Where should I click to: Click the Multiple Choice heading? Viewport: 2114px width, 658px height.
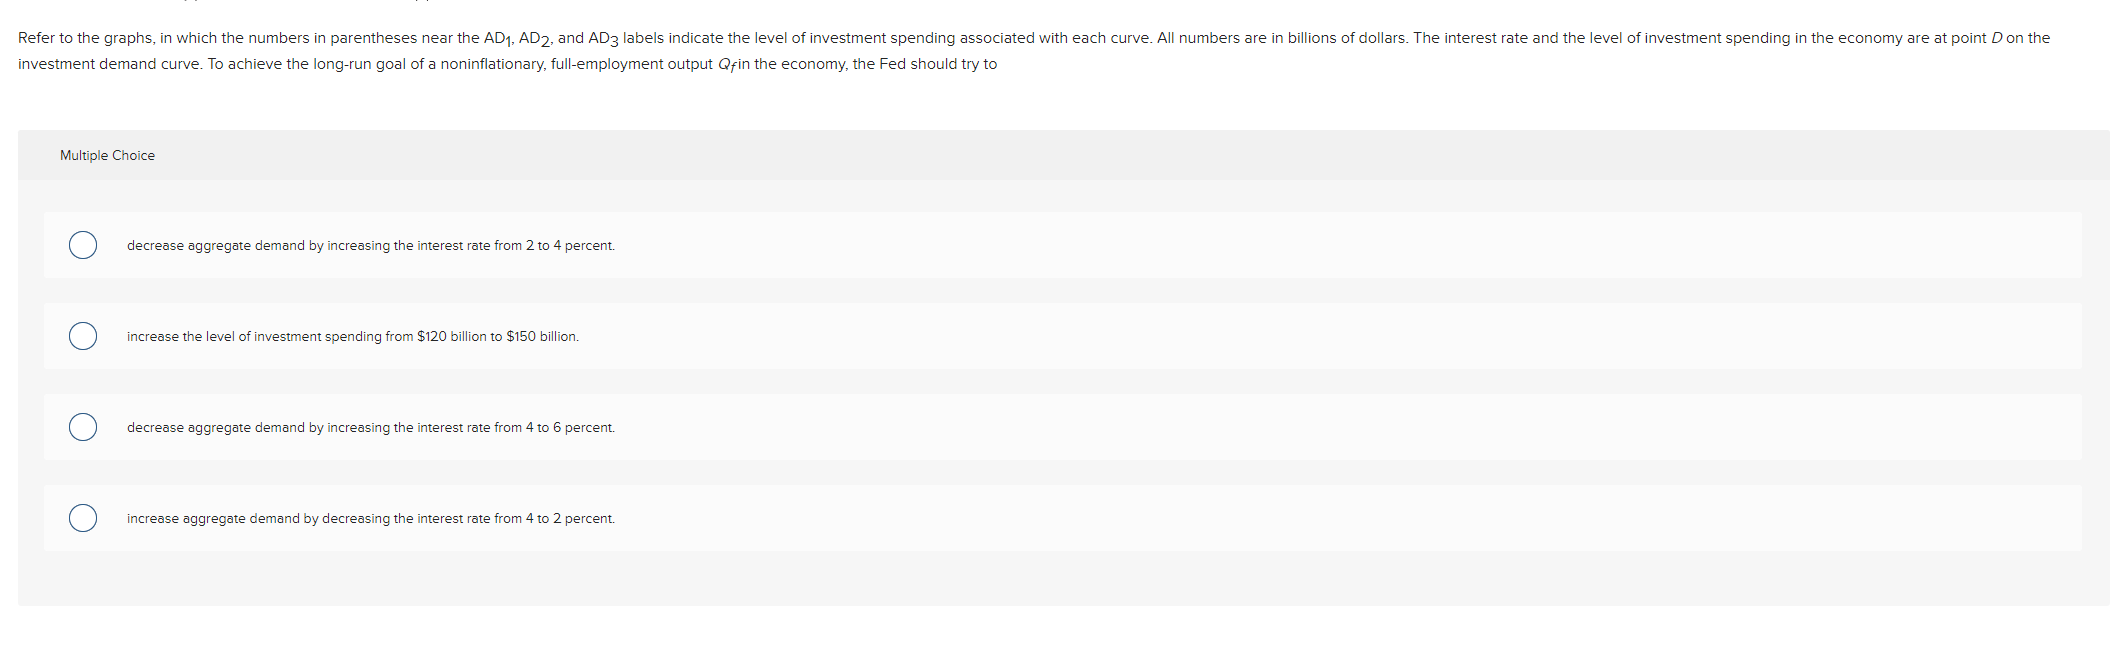point(107,155)
